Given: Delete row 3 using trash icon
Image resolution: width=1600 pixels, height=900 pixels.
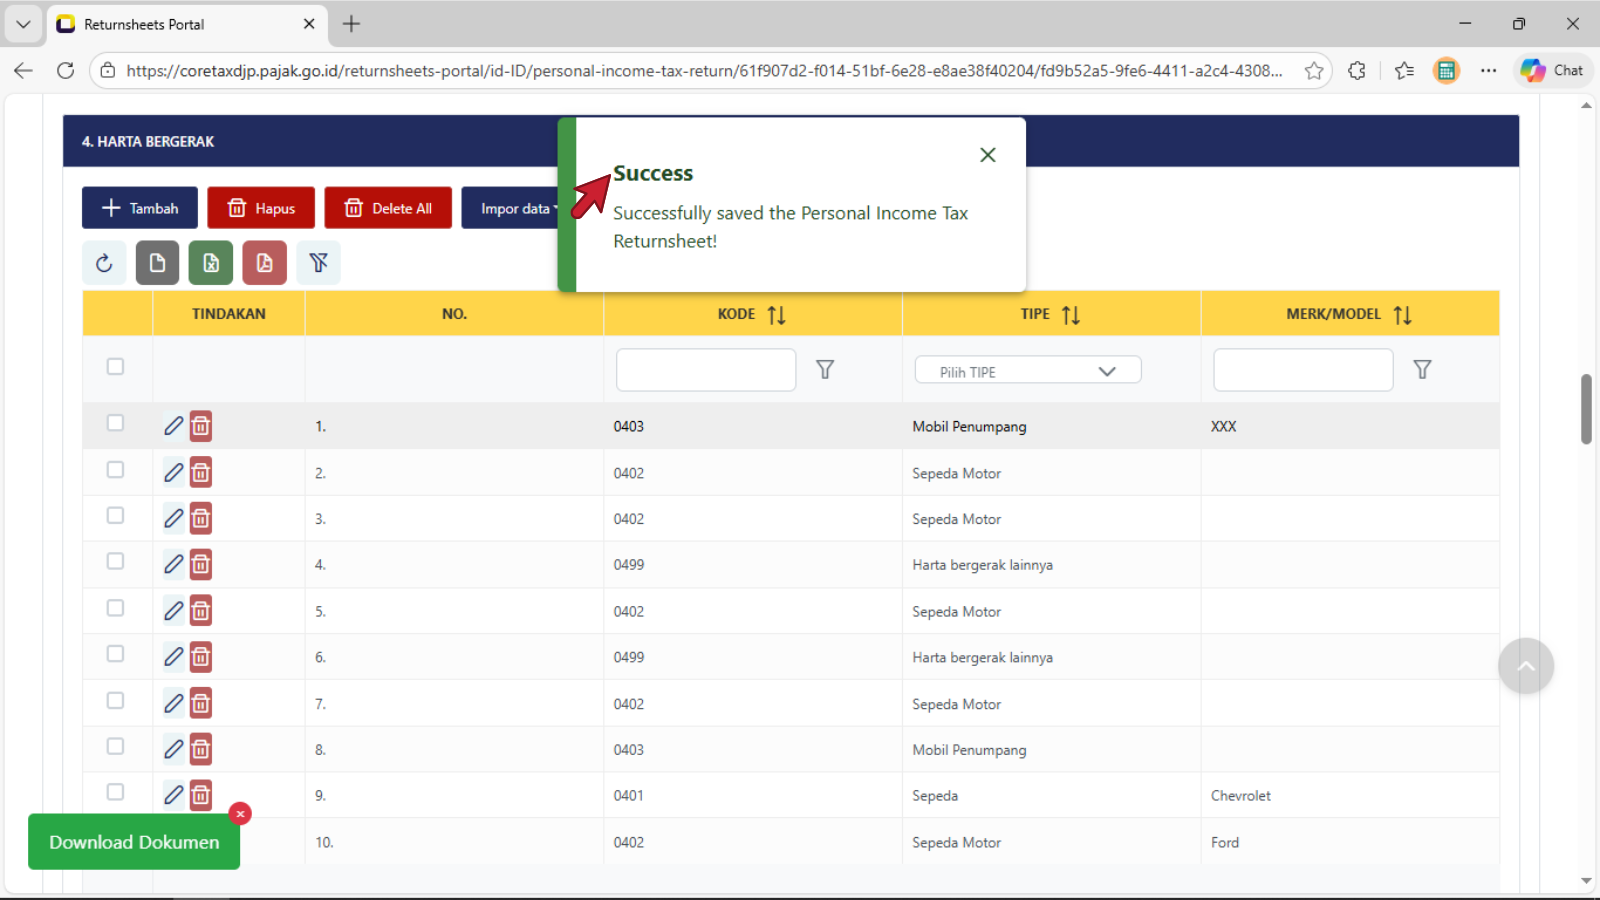Looking at the screenshot, I should click(x=201, y=519).
